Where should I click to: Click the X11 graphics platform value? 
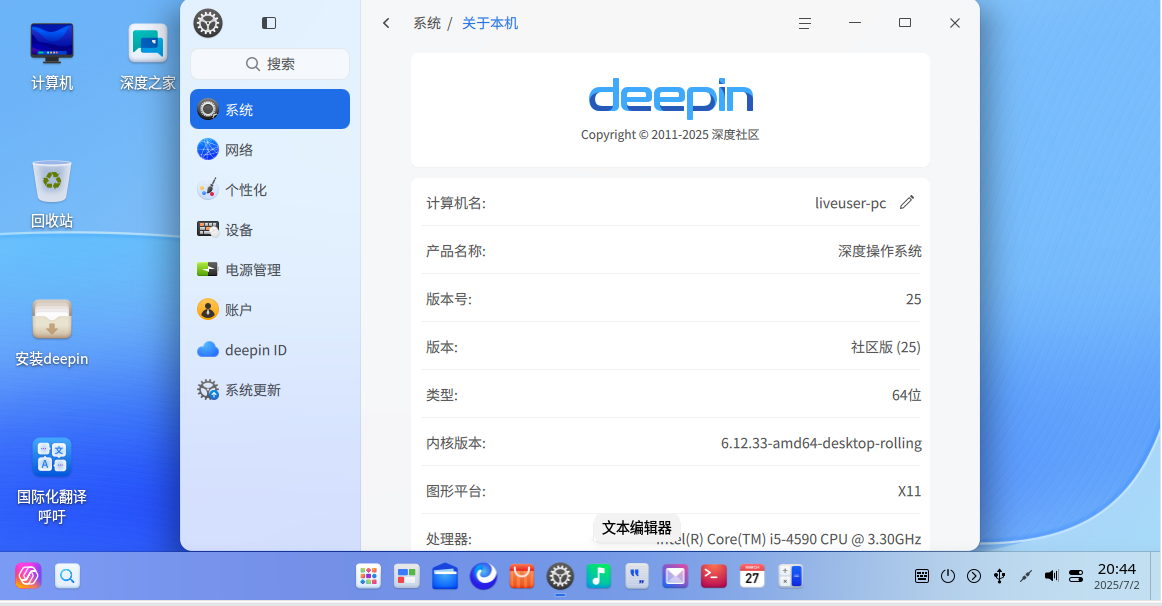[x=909, y=491]
